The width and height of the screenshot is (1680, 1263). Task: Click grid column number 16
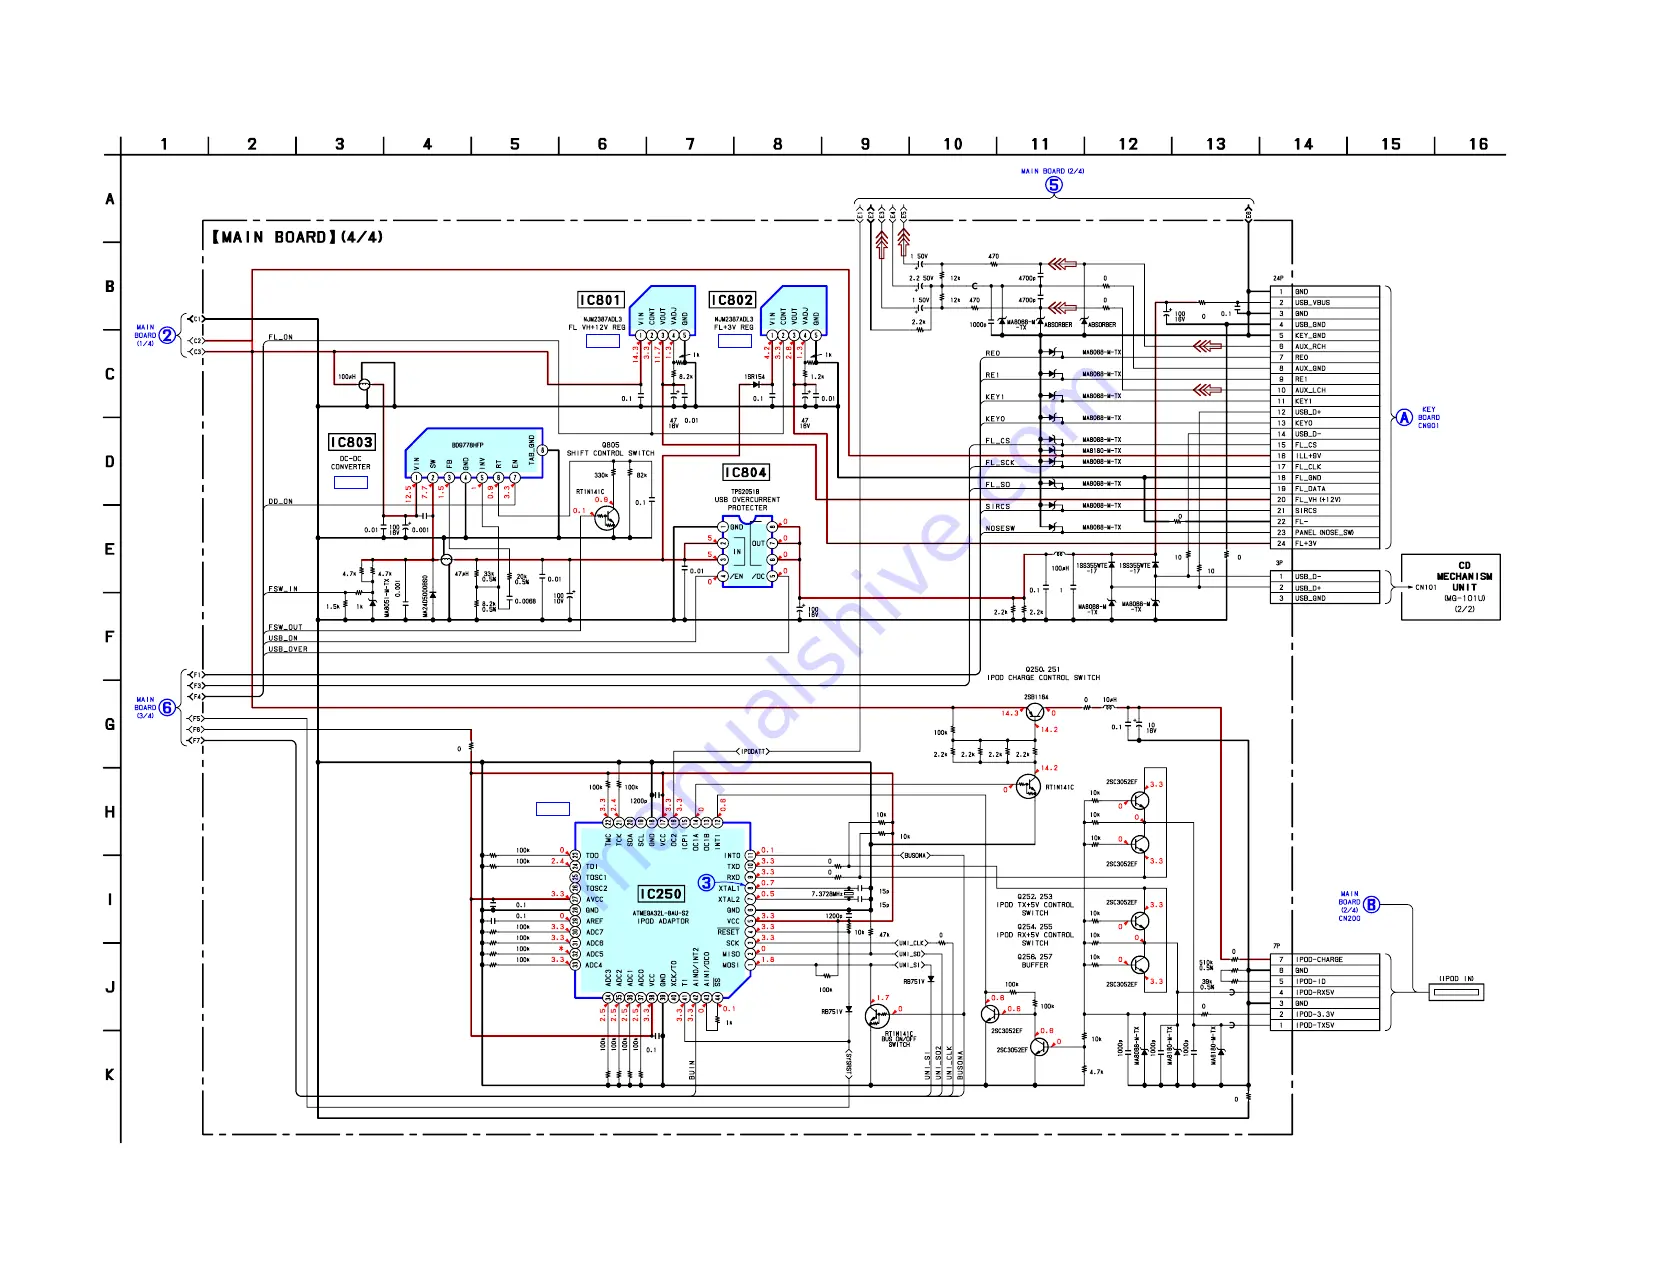click(x=1478, y=144)
